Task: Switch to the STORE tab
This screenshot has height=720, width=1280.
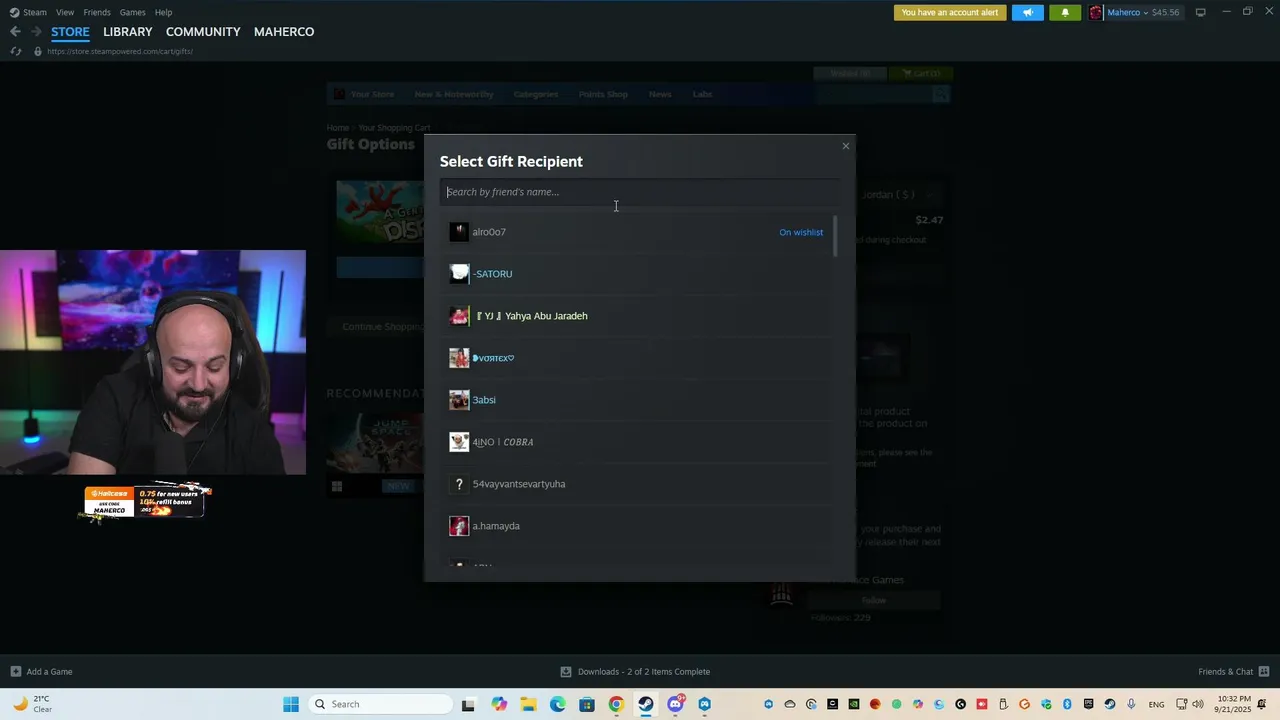Action: (70, 32)
